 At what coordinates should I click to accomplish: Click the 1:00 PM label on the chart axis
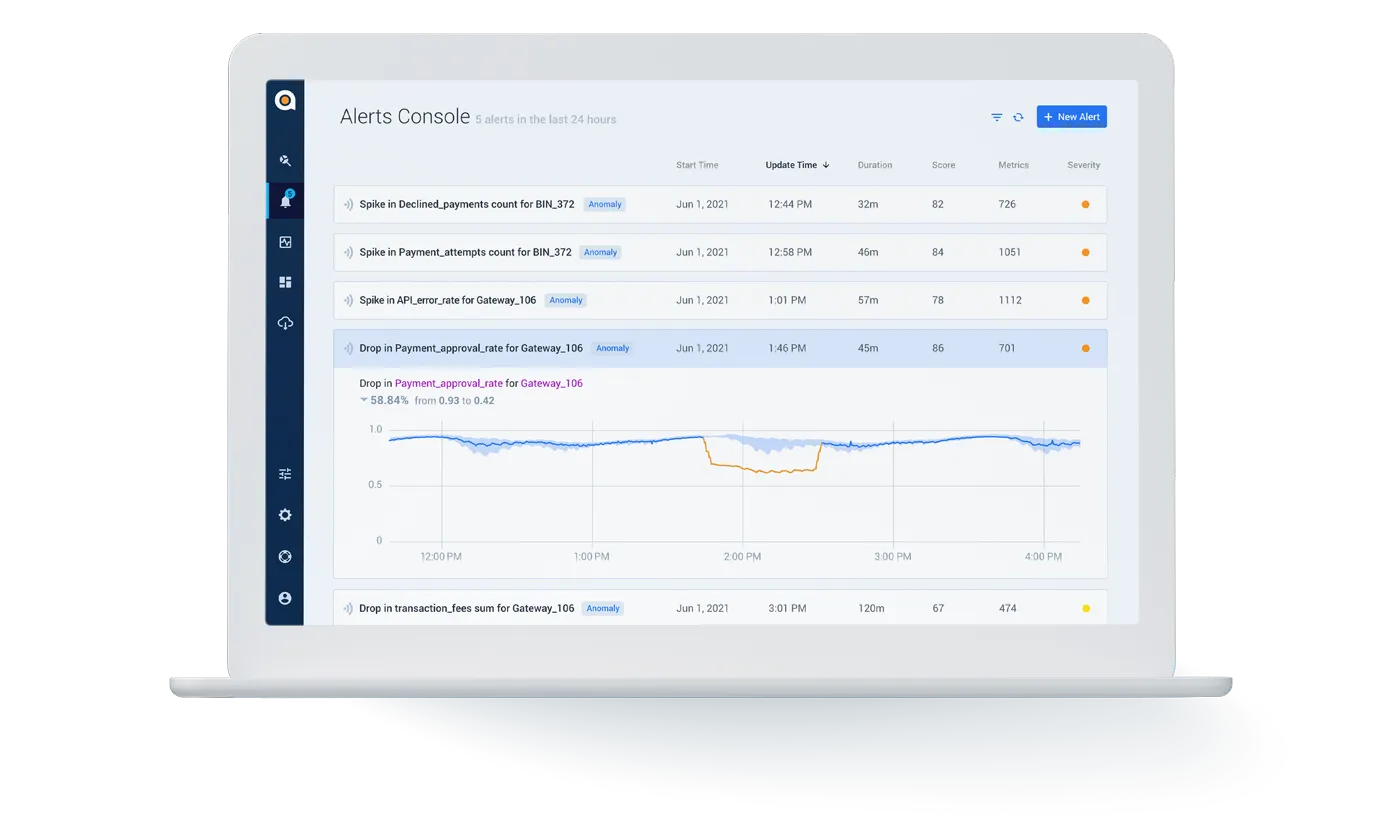click(591, 557)
